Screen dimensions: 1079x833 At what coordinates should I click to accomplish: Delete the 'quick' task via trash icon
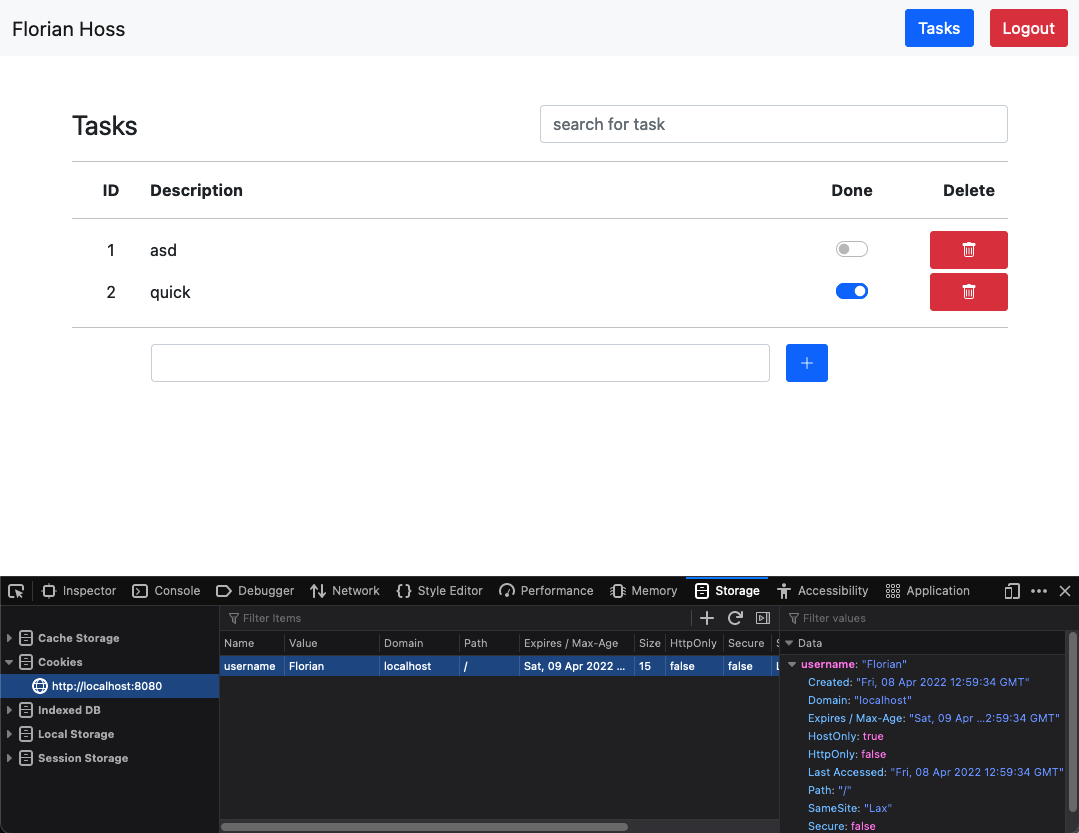coord(968,292)
